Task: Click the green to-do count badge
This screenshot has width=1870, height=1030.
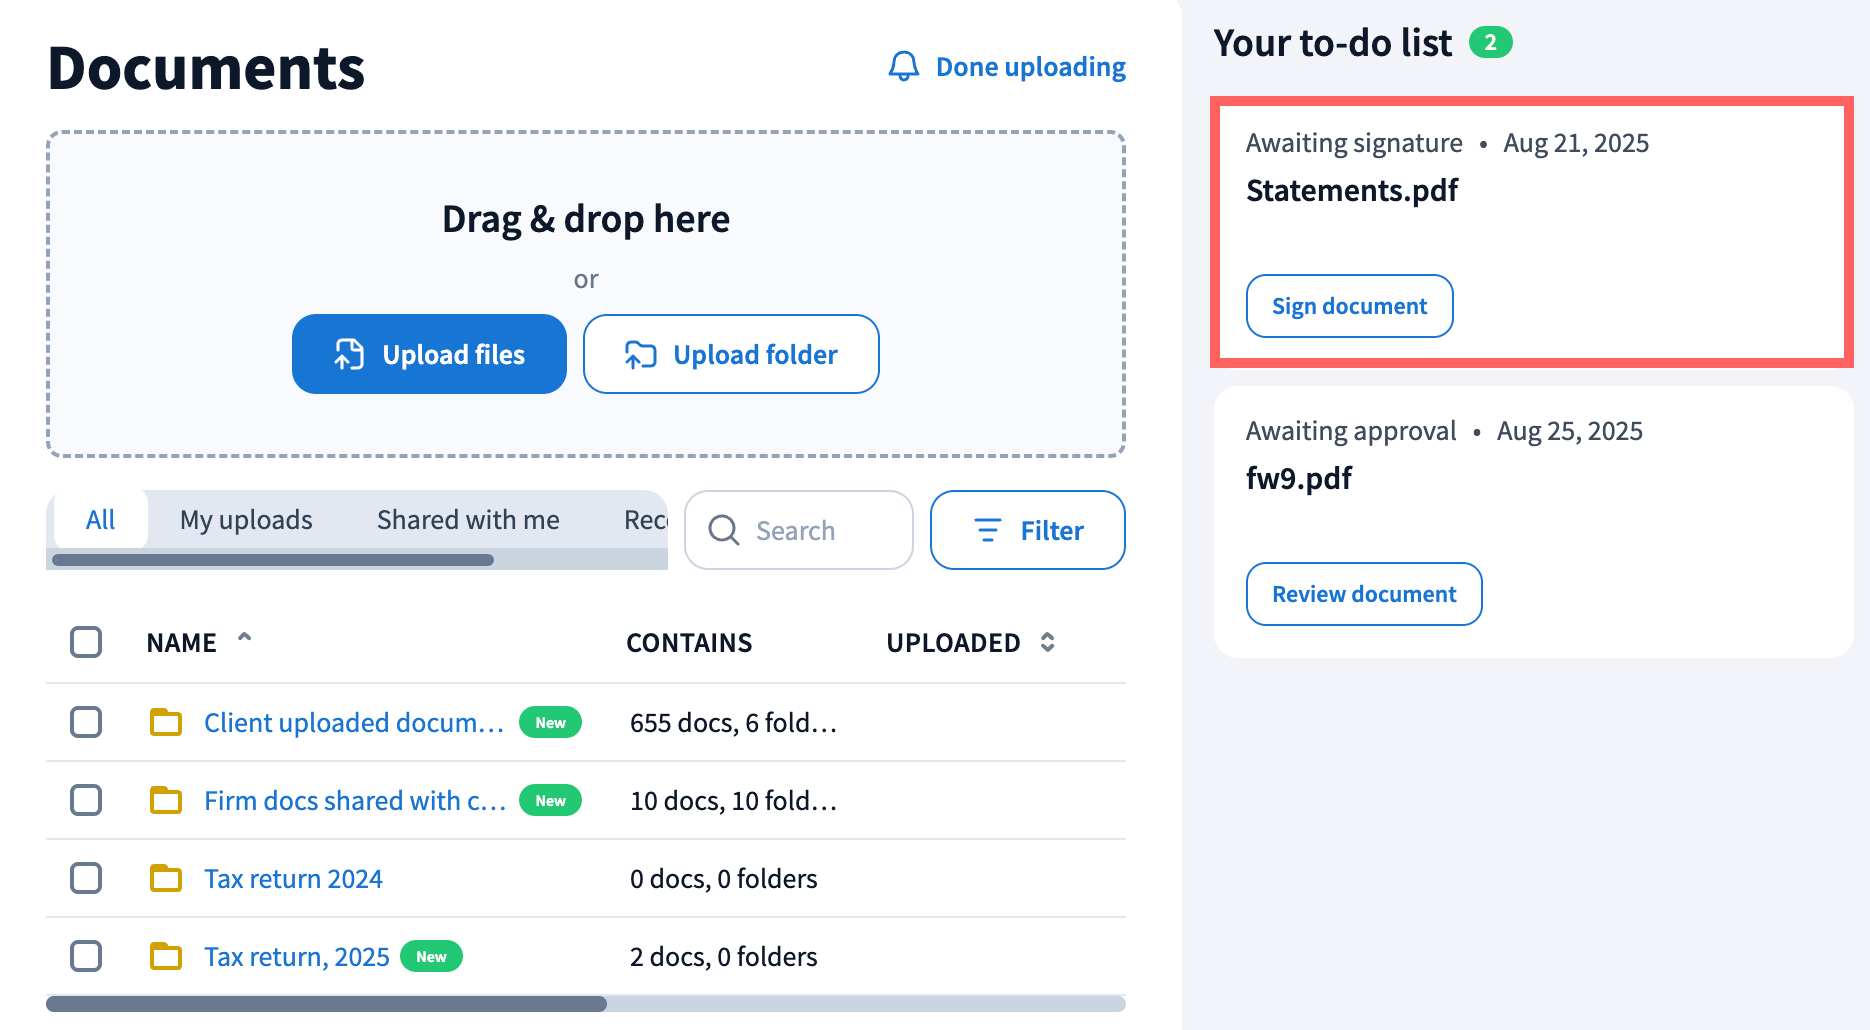Action: tap(1490, 43)
